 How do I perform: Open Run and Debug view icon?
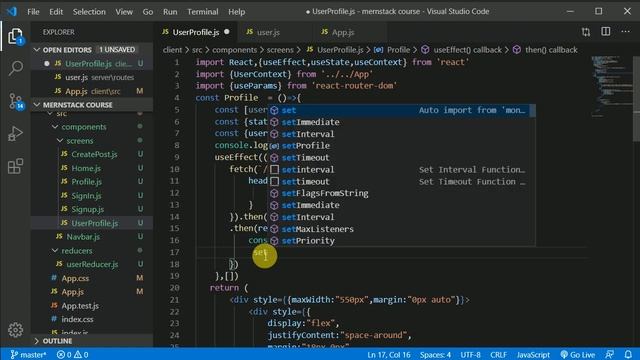pos(16,133)
